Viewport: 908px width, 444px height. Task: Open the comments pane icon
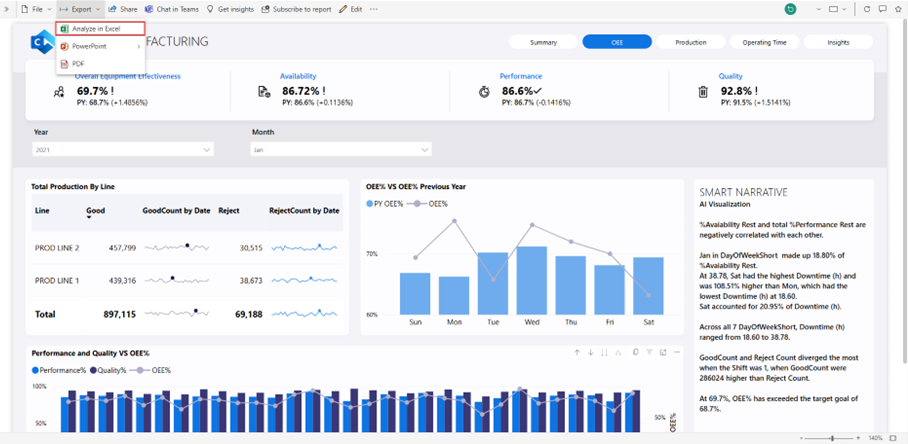pyautogui.click(x=882, y=9)
